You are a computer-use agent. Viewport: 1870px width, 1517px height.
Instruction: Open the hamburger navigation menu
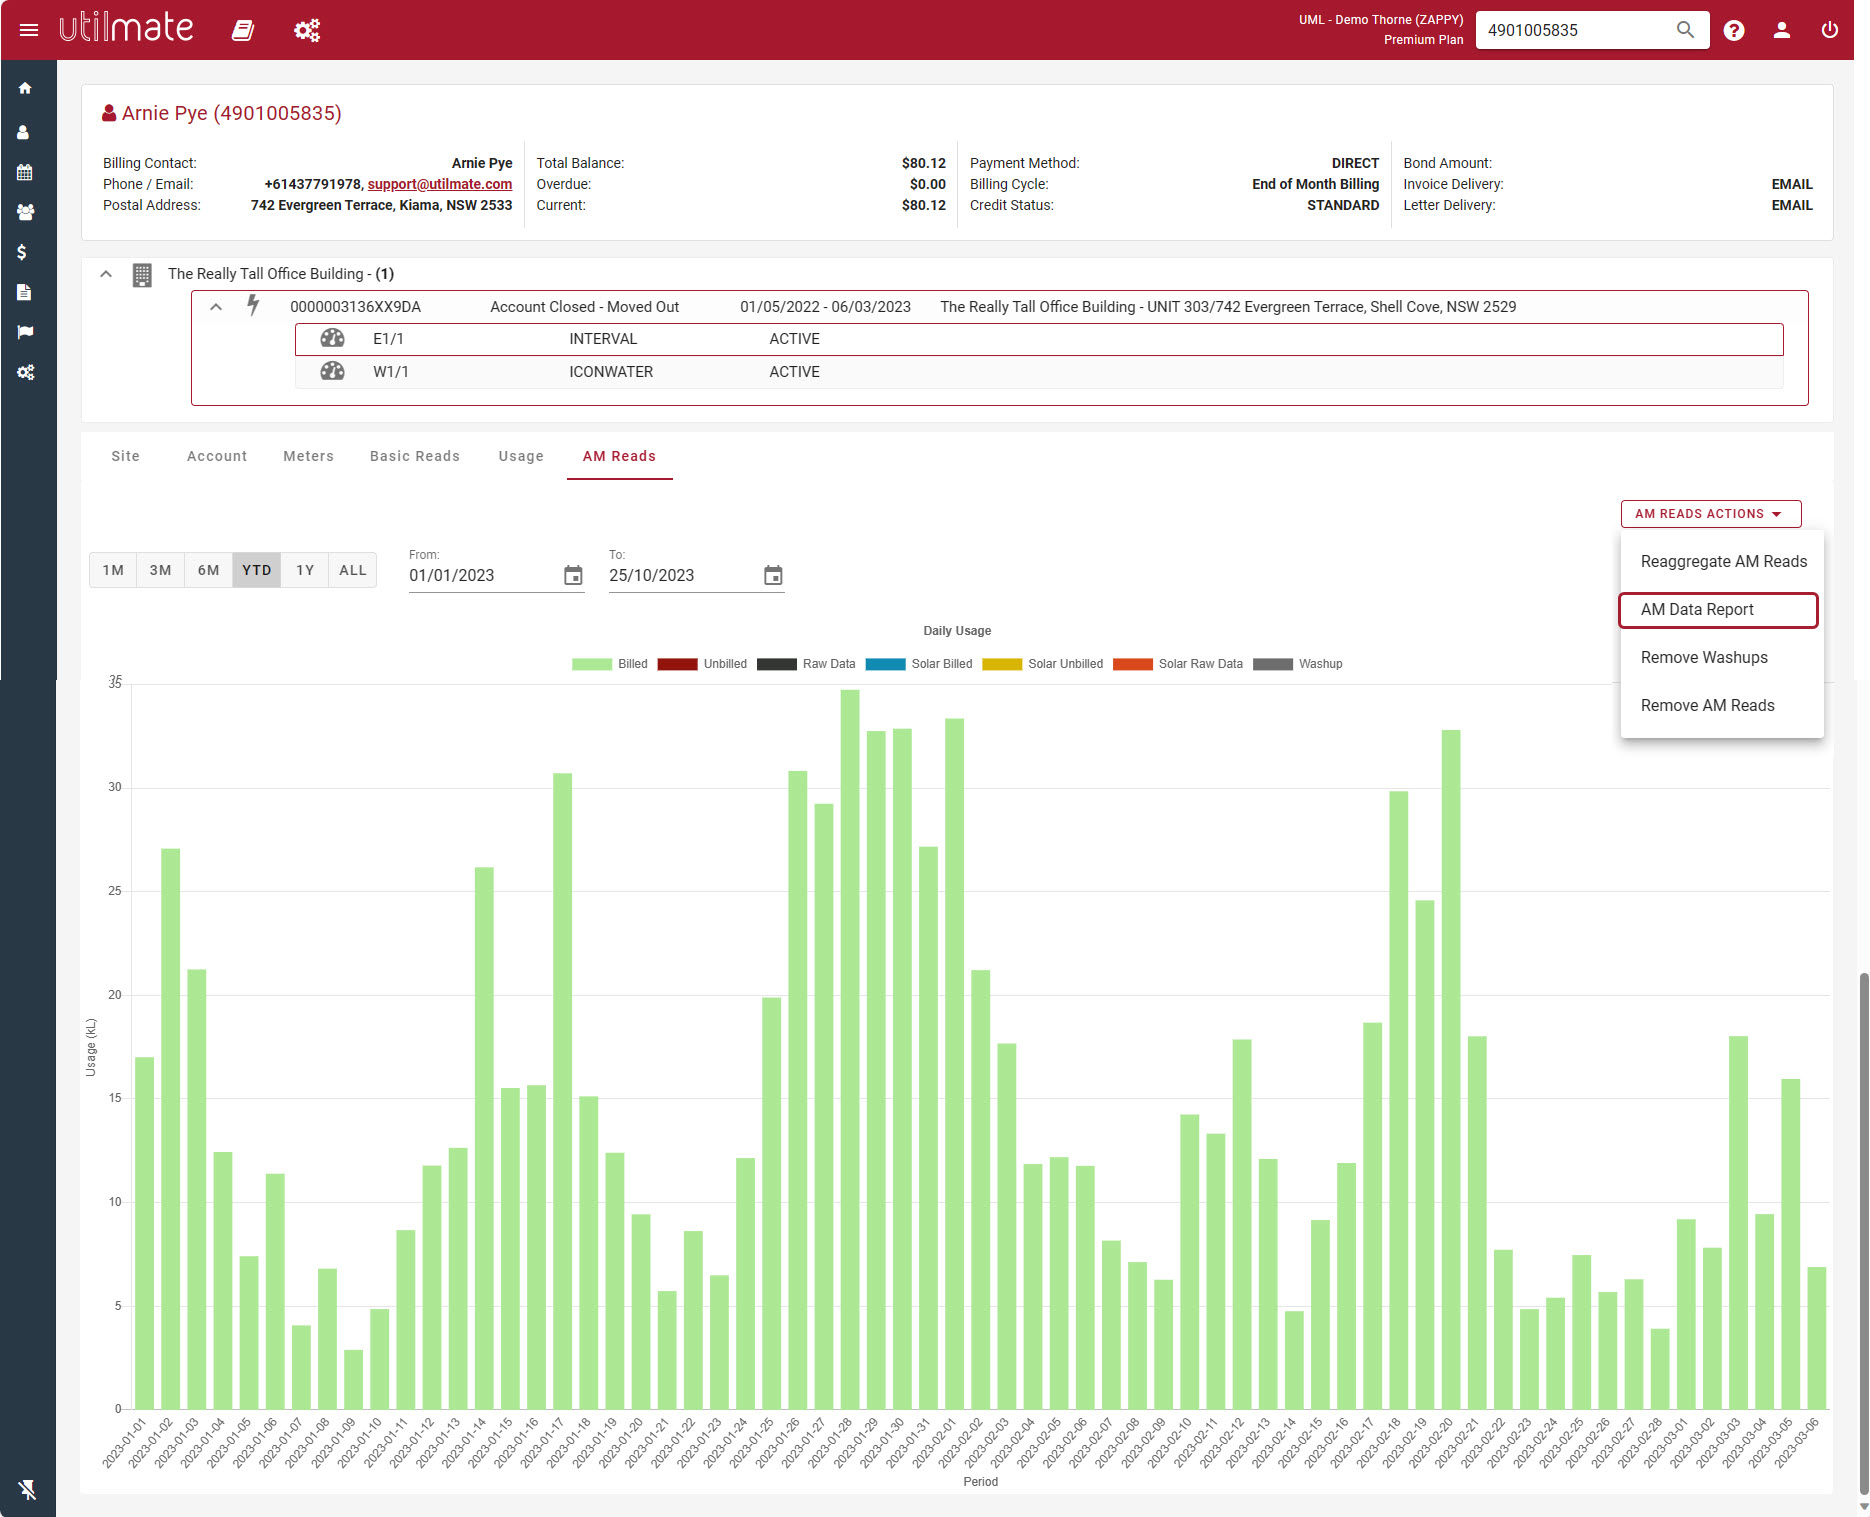tap(29, 30)
